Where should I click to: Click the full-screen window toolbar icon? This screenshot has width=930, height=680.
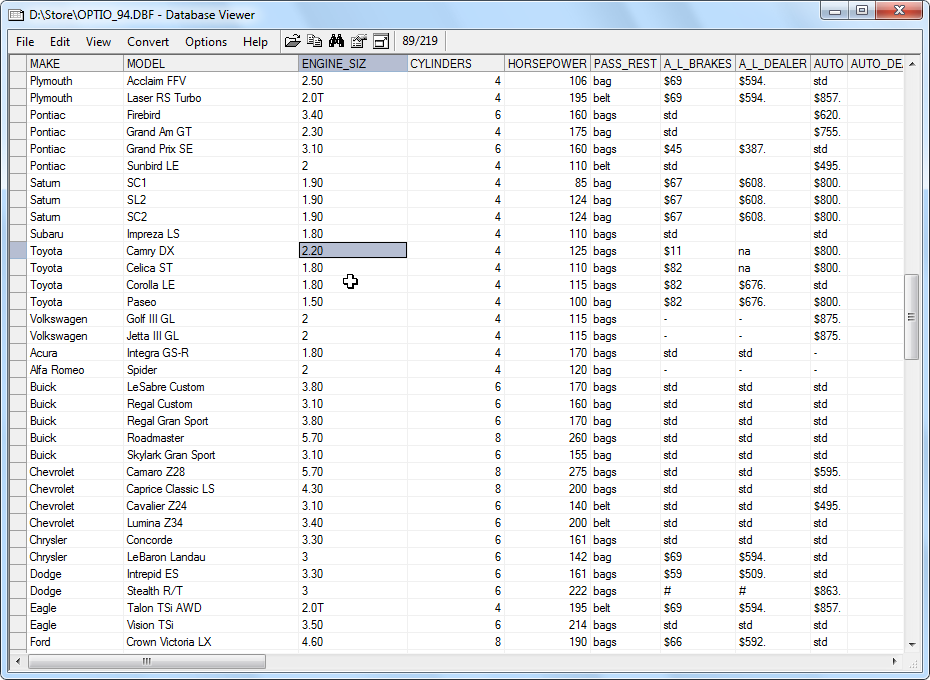click(x=381, y=41)
